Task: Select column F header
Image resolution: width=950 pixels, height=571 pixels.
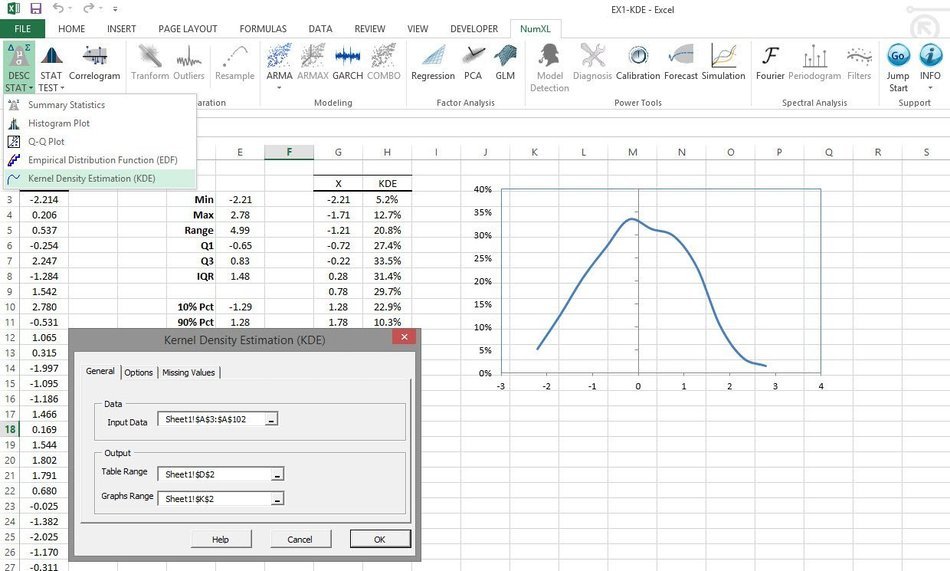Action: click(x=289, y=152)
